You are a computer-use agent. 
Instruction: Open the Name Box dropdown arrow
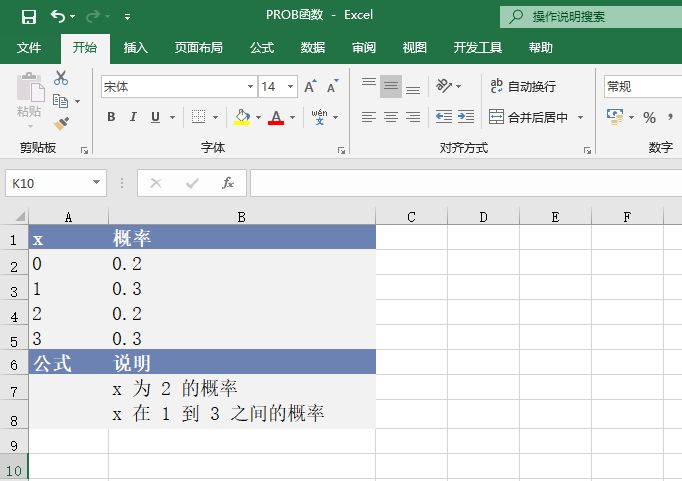click(97, 183)
